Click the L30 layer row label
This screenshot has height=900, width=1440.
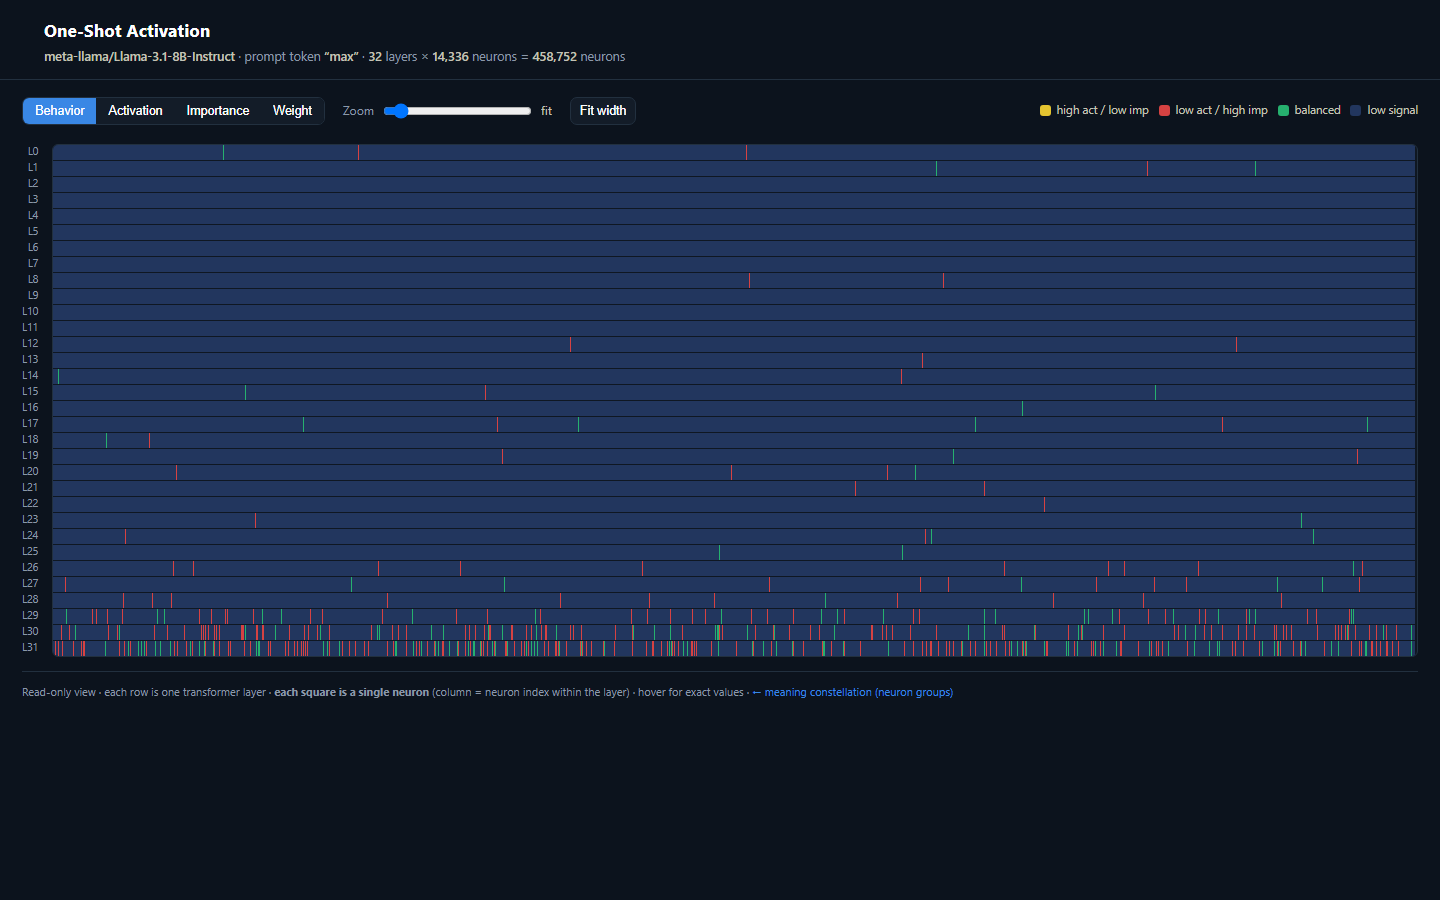pyautogui.click(x=30, y=632)
